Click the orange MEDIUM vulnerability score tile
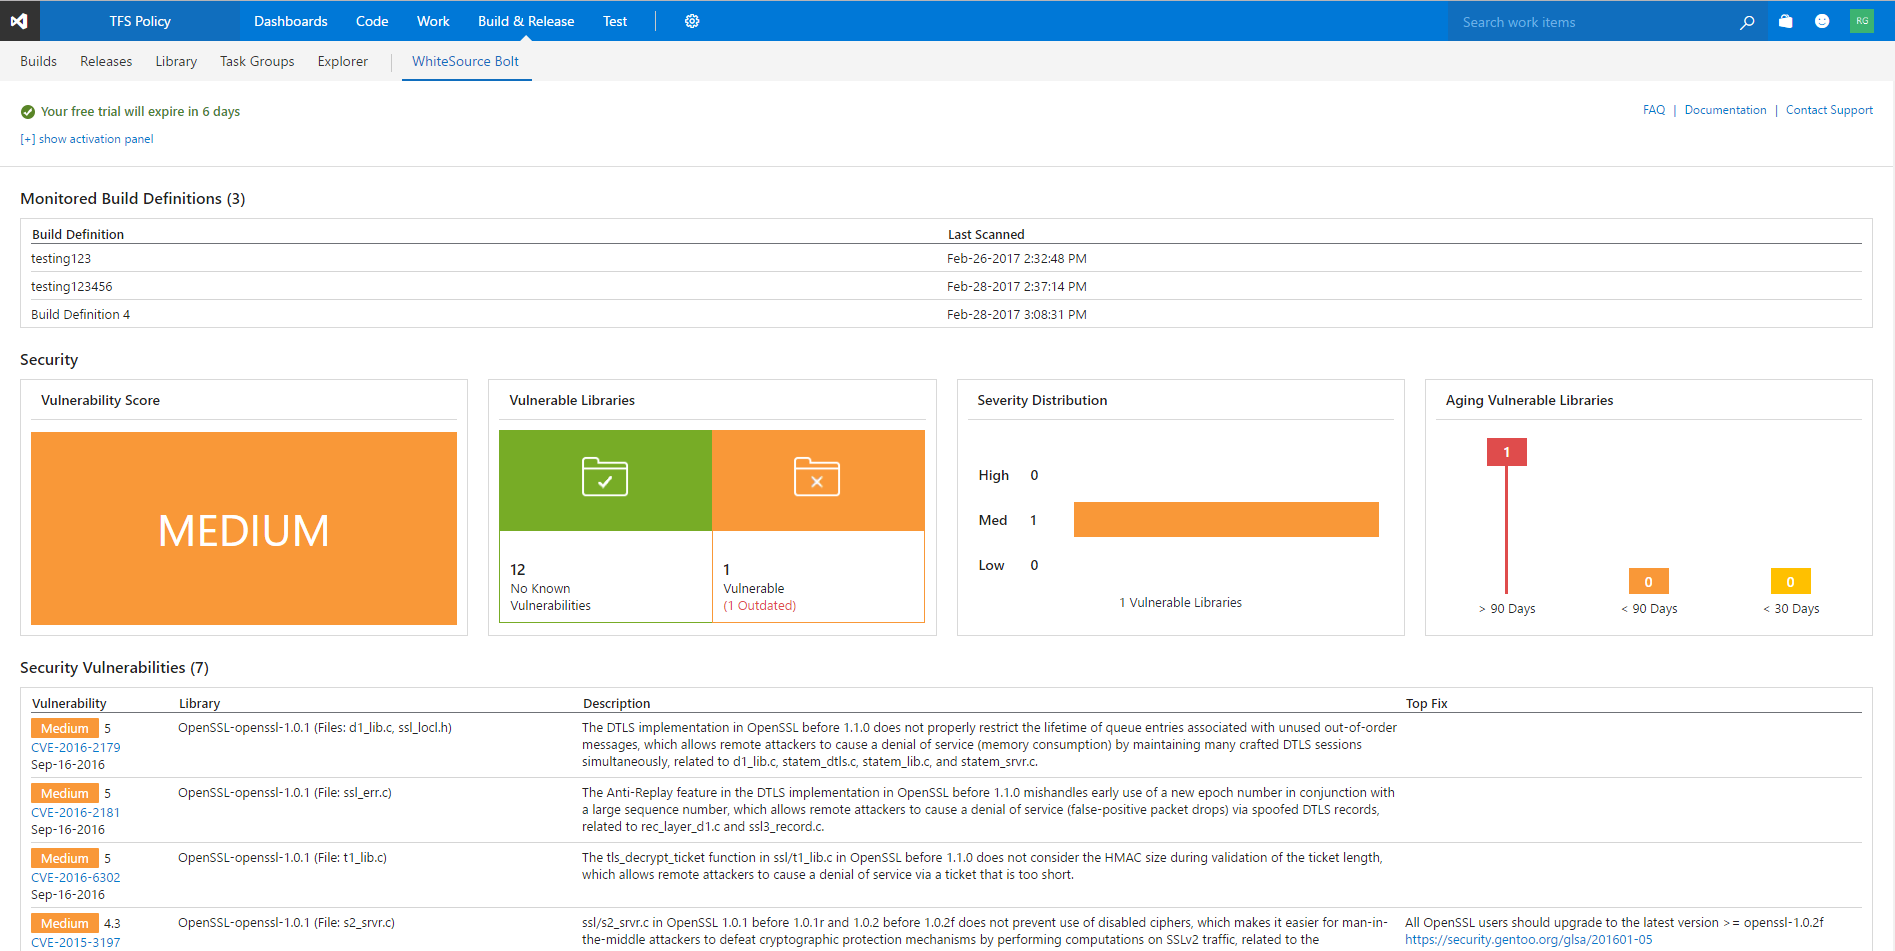Viewport: 1895px width, 951px height. [244, 528]
